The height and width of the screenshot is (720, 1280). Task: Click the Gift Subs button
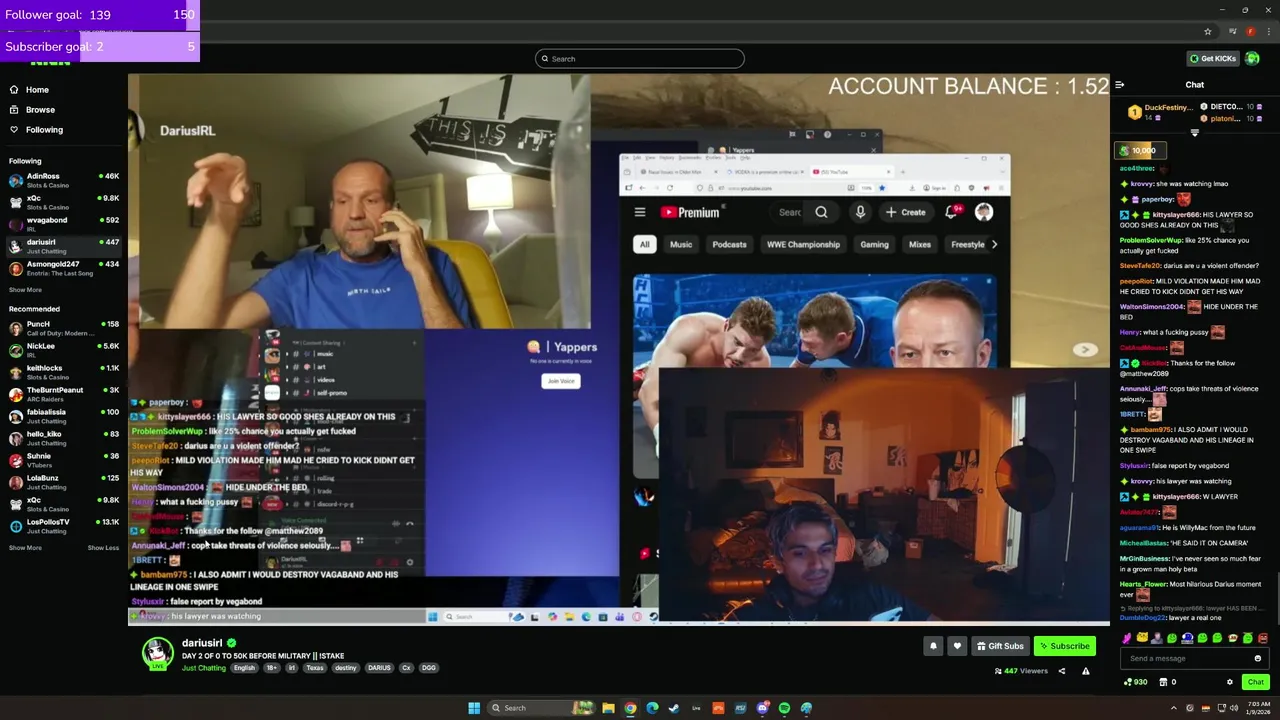(1000, 646)
